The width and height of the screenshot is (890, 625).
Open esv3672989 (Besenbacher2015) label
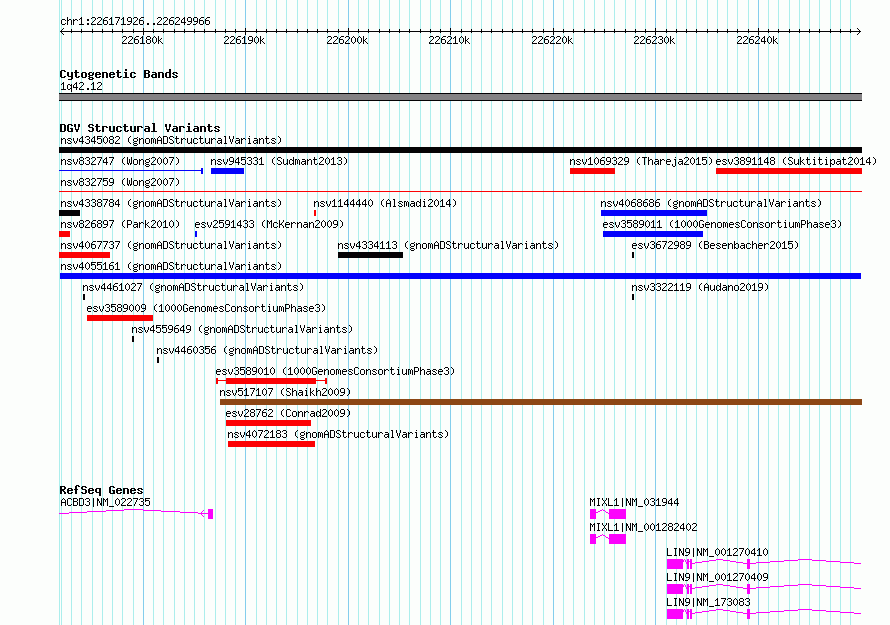pyautogui.click(x=715, y=245)
